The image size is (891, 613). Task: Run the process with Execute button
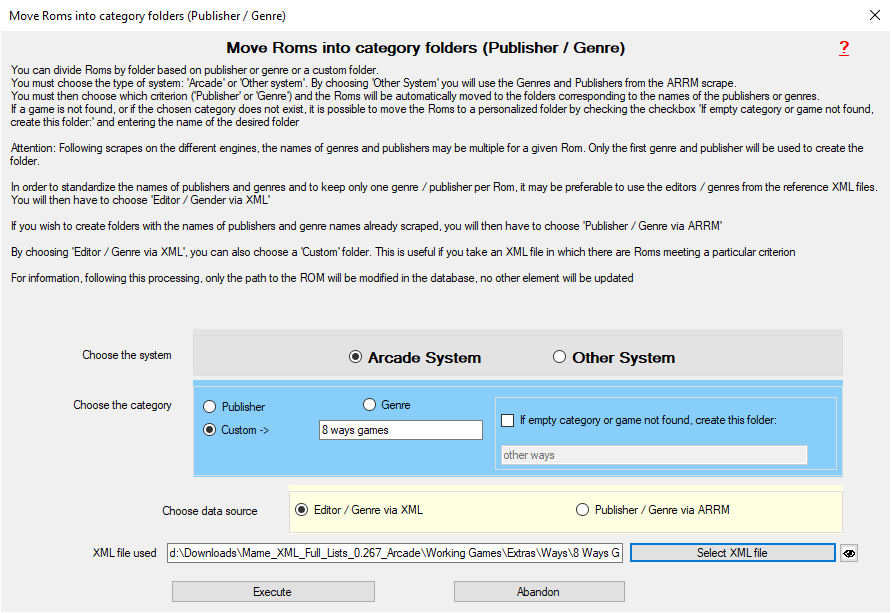(273, 592)
